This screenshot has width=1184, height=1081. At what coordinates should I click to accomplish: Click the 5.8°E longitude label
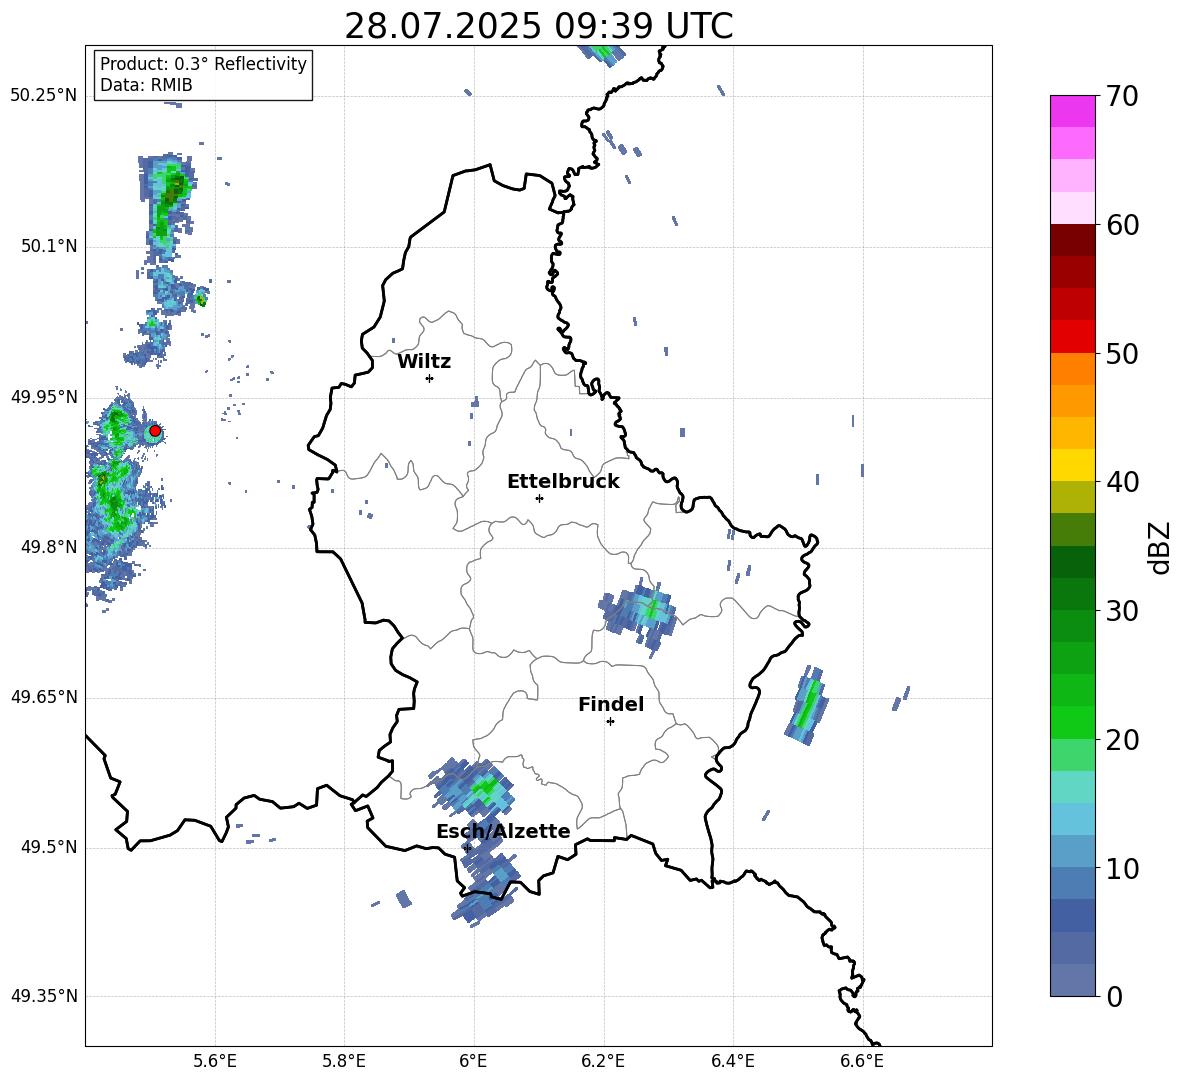coord(344,1061)
